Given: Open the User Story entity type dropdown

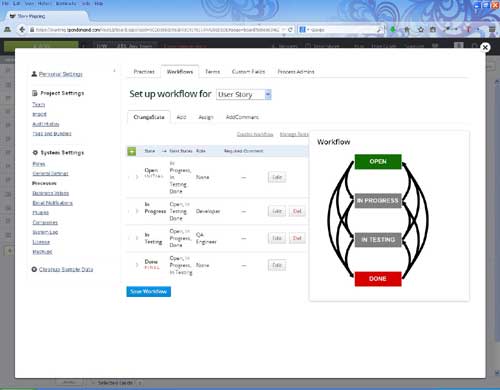Looking at the screenshot, I should click(244, 95).
